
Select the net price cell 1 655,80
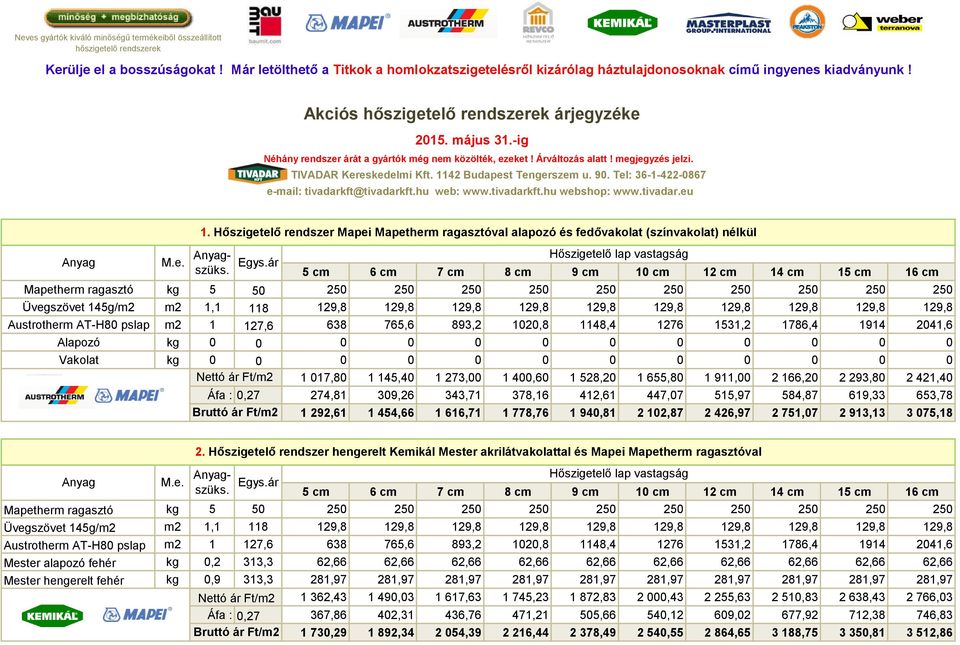pyautogui.click(x=652, y=378)
